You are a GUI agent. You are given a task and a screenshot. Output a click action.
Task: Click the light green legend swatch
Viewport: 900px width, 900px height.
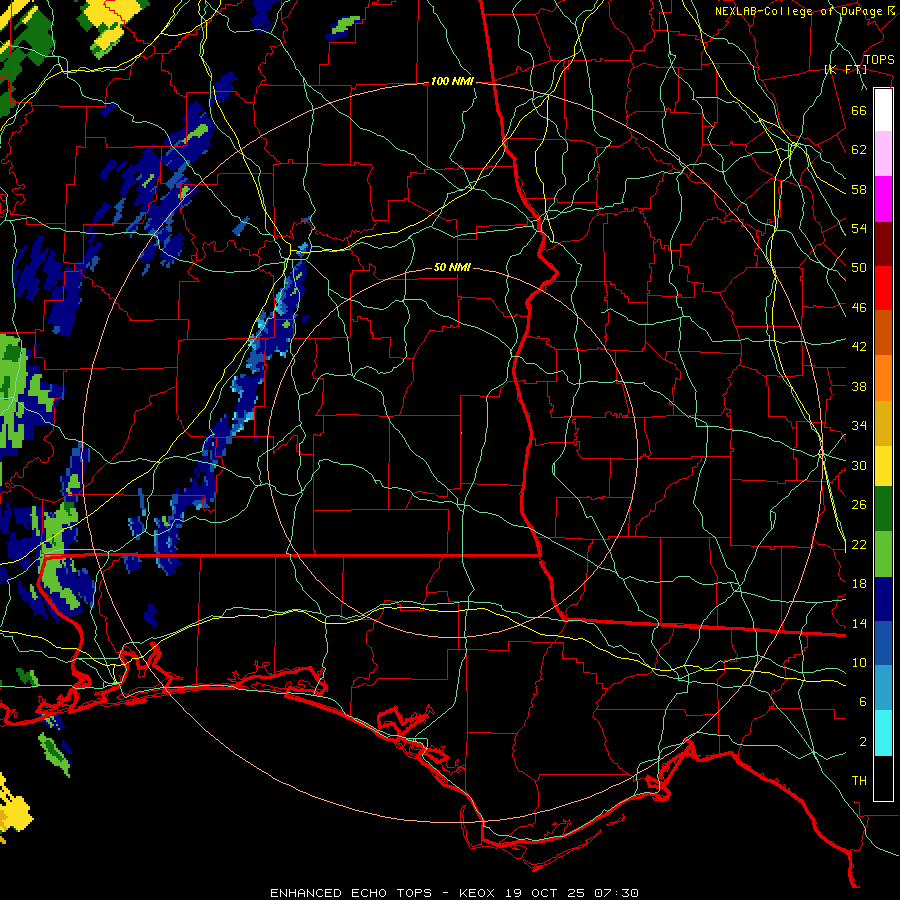click(883, 554)
